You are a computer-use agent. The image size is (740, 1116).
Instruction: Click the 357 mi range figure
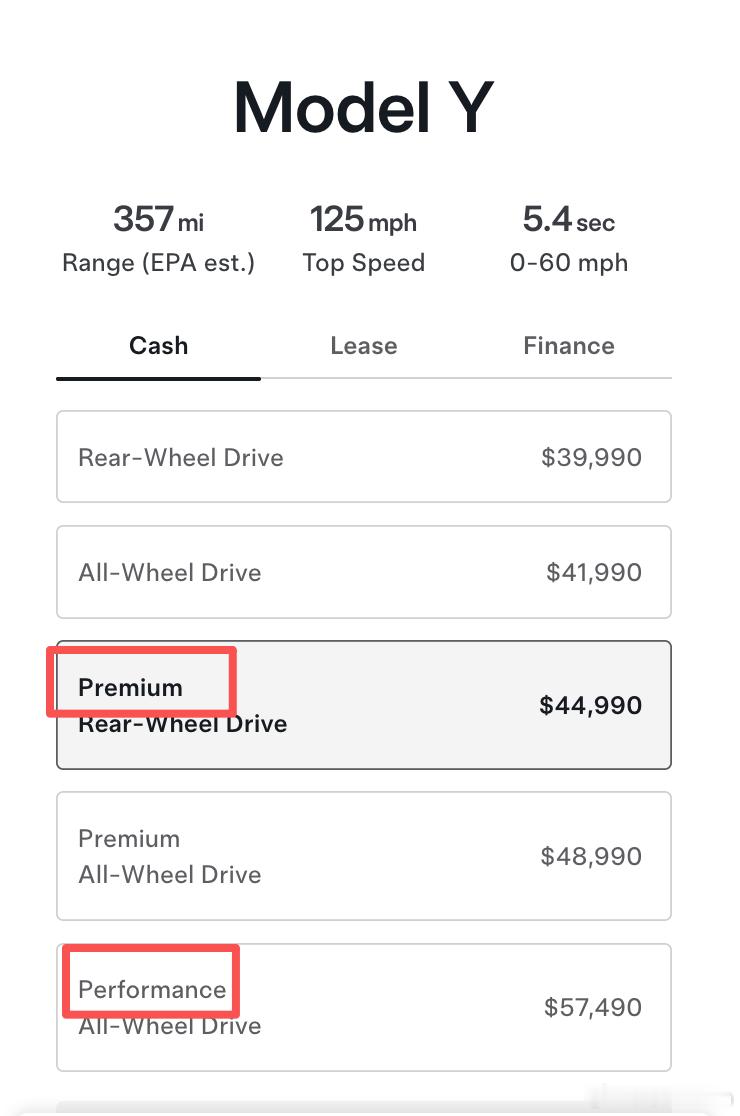[158, 219]
